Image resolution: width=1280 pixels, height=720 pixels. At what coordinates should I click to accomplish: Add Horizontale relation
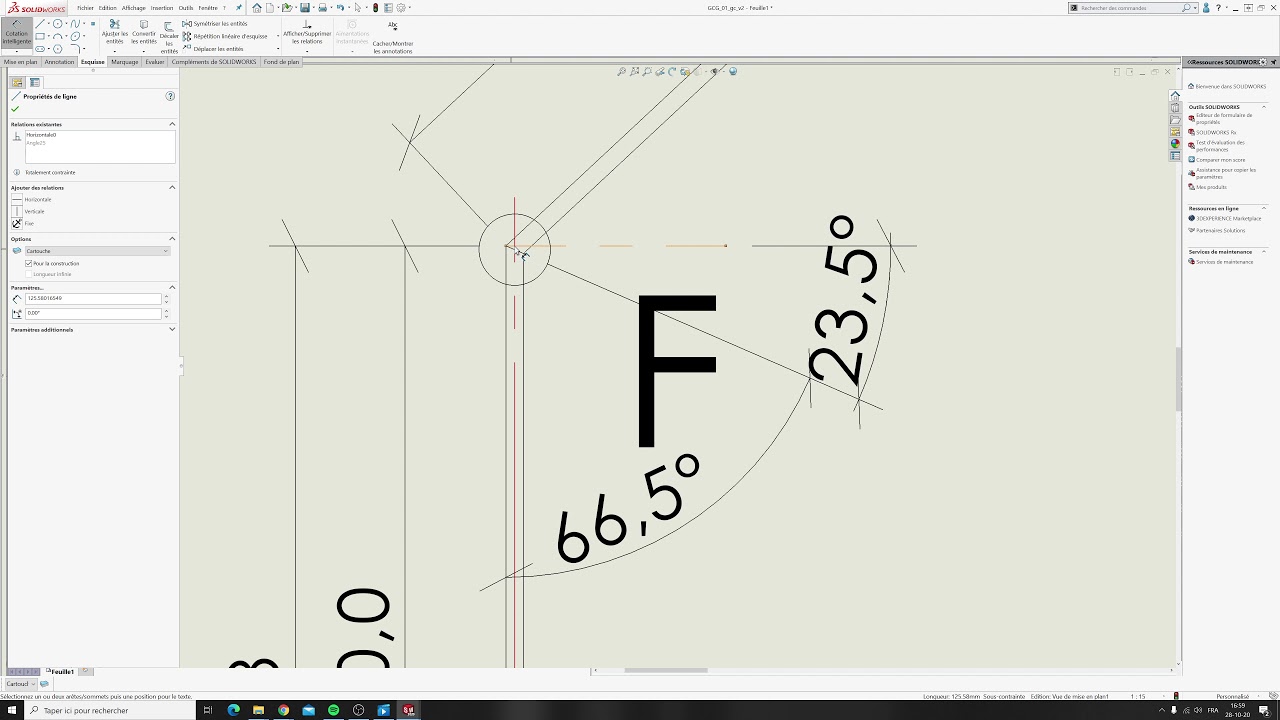point(31,199)
